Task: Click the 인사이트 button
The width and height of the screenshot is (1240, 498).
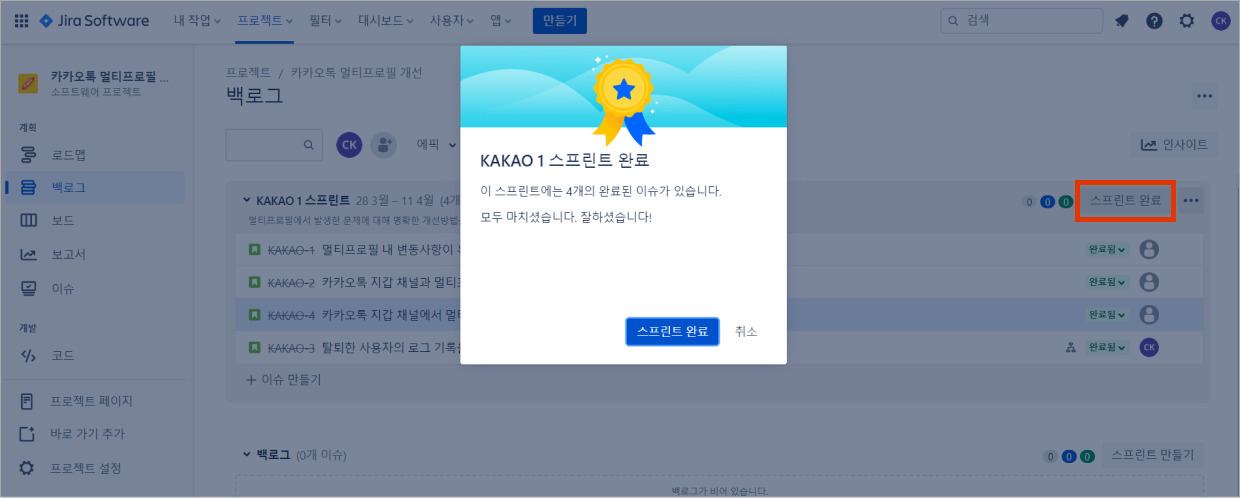Action: tap(1175, 145)
